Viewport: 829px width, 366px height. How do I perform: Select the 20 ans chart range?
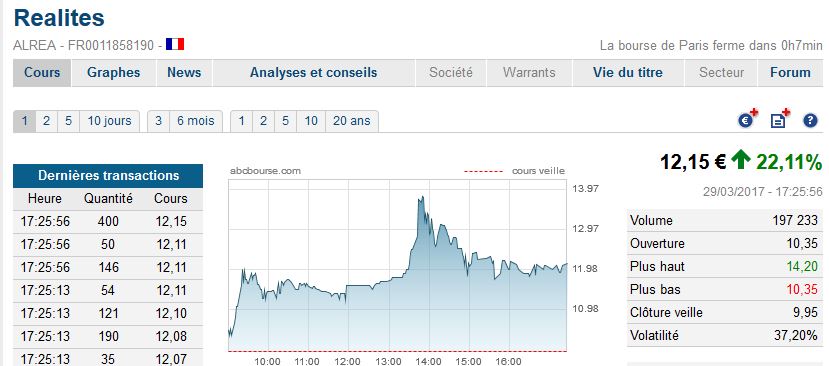352,121
